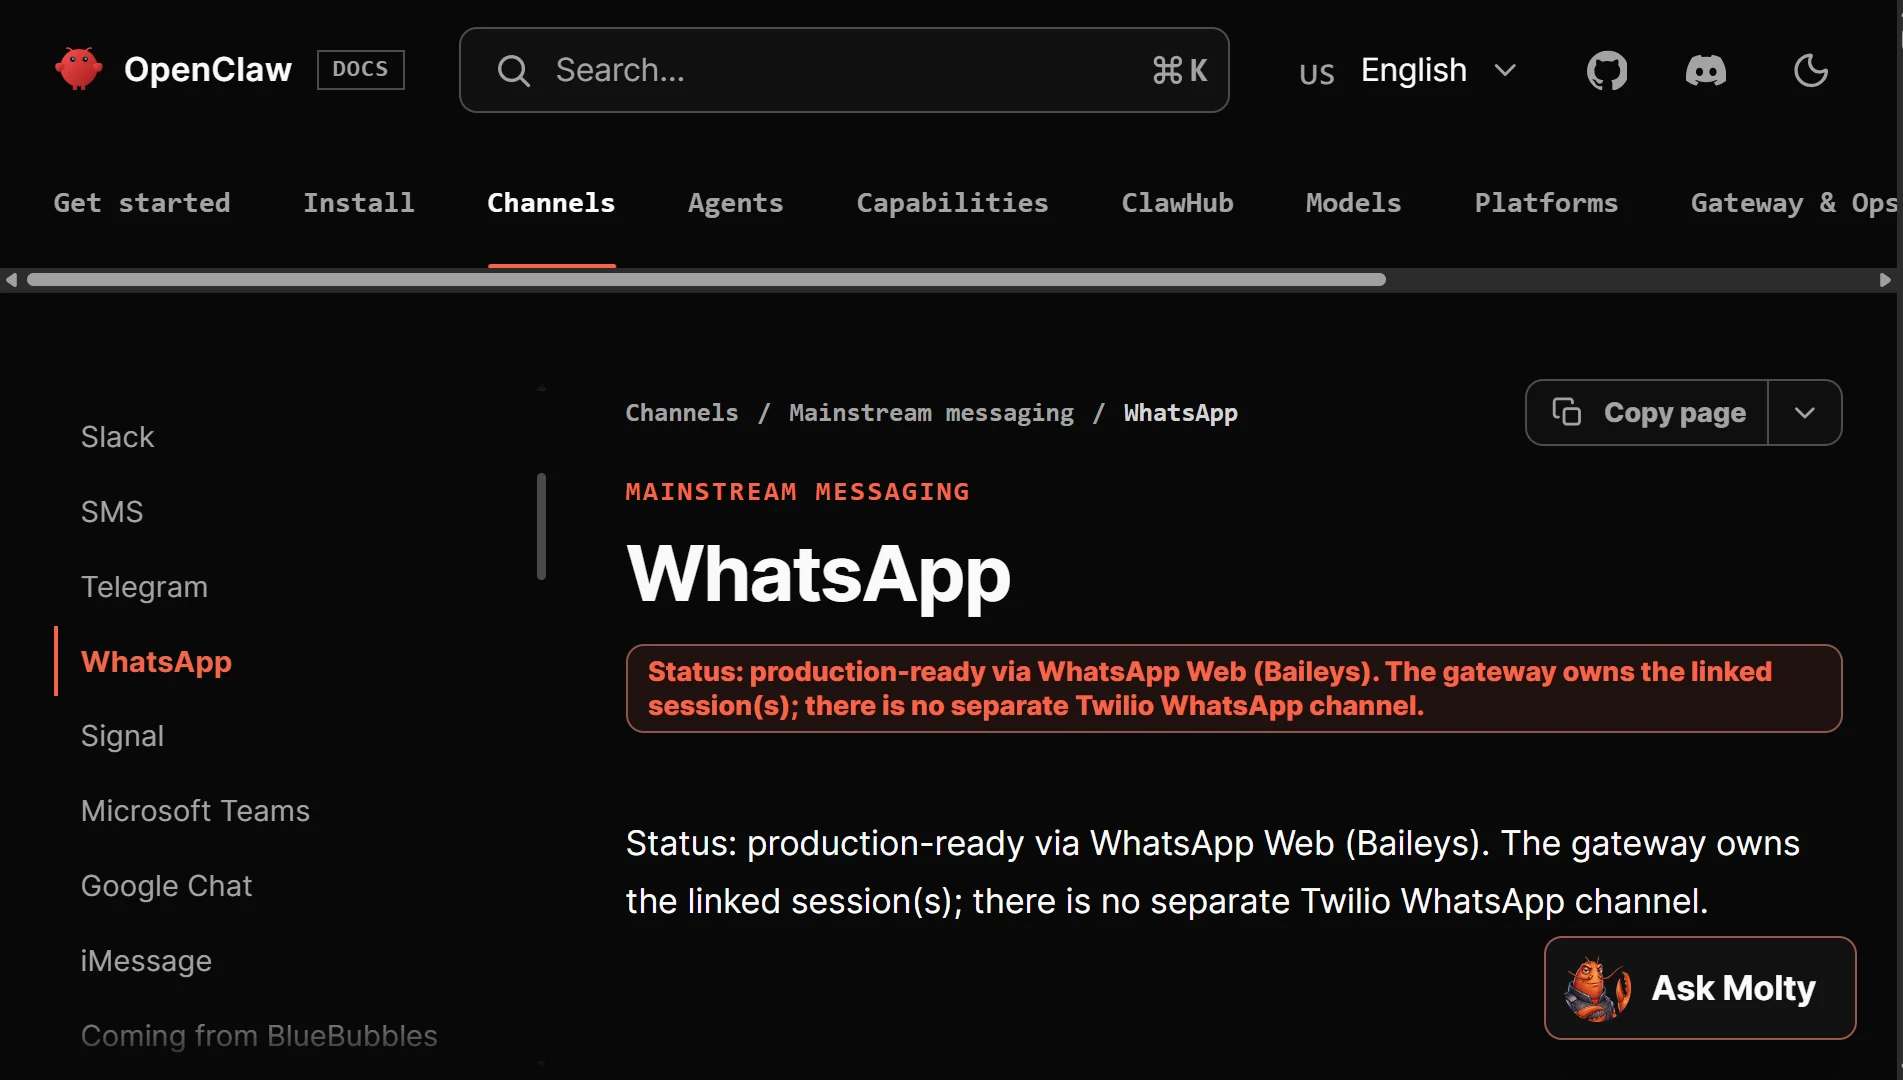The height and width of the screenshot is (1080, 1903).
Task: Open Microsoft Teams in the sidebar
Action: tap(195, 811)
